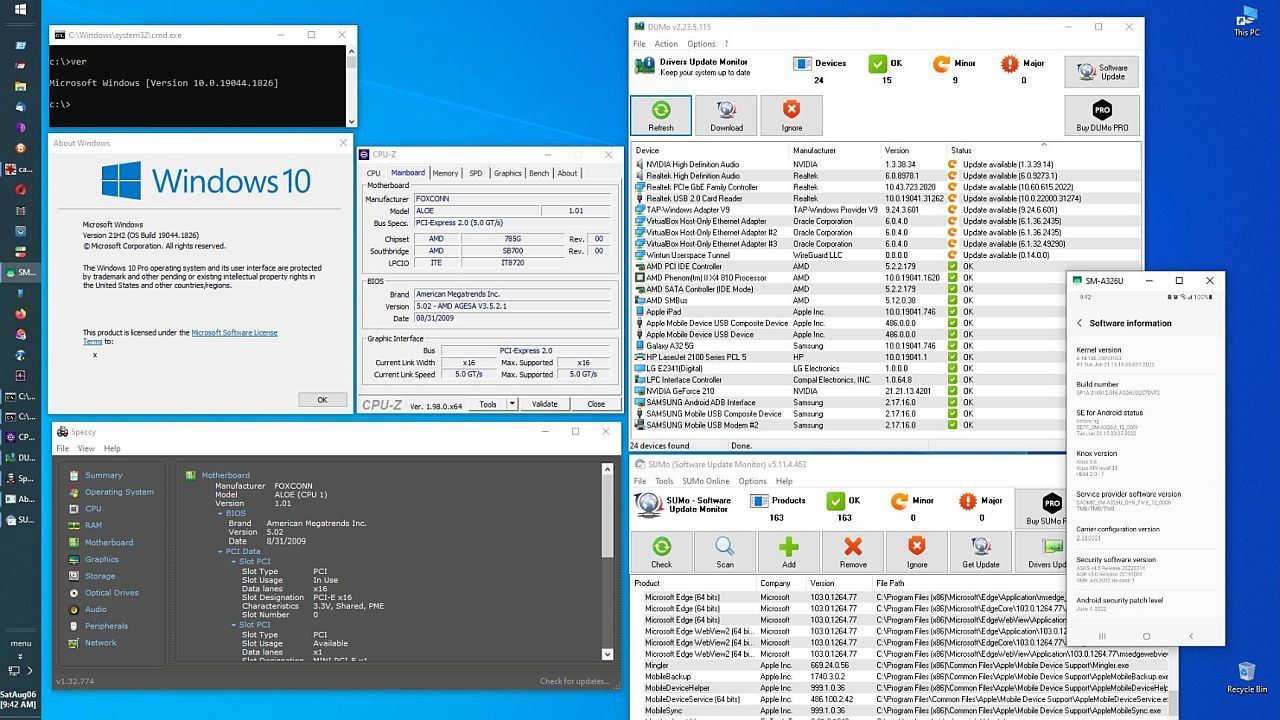Open Software Update from DUMo
Image resolution: width=1280 pixels, height=720 pixels.
click(x=1102, y=73)
